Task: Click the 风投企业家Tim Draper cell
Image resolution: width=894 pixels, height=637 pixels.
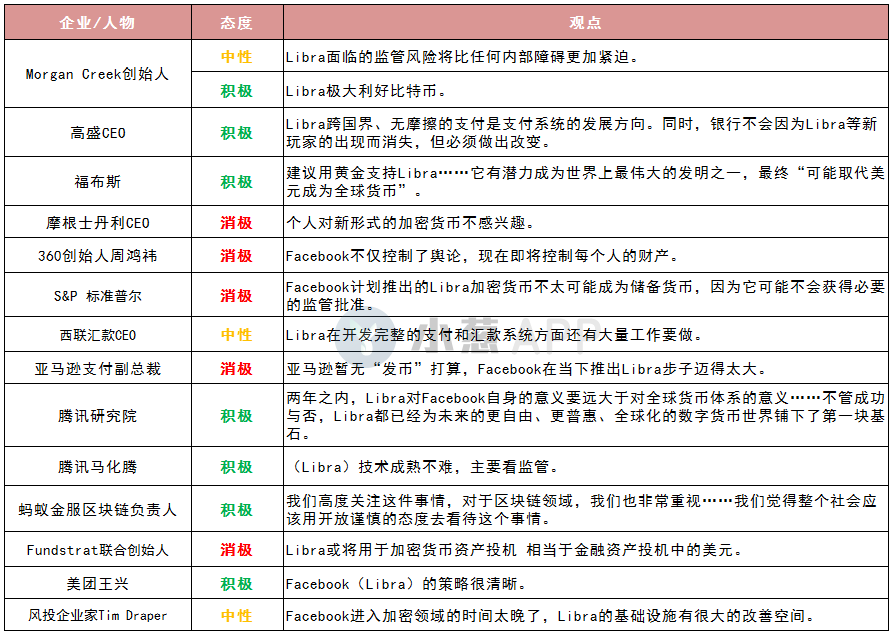Action: pyautogui.click(x=97, y=615)
